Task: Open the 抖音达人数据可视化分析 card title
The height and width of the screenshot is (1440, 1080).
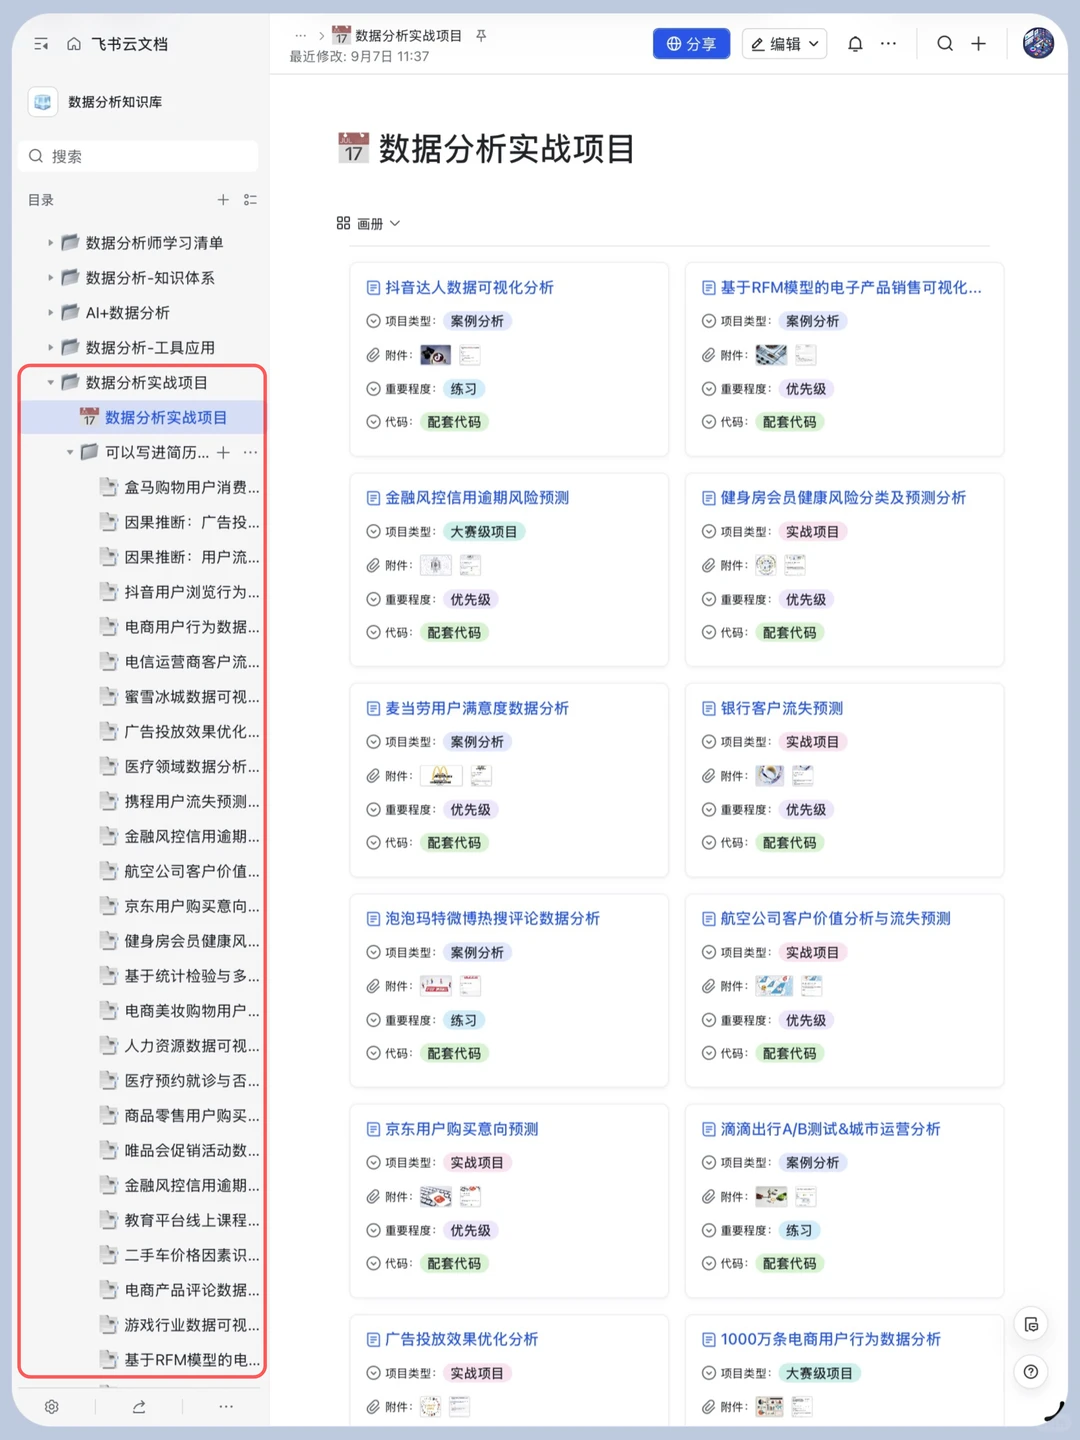Action: pos(469,287)
